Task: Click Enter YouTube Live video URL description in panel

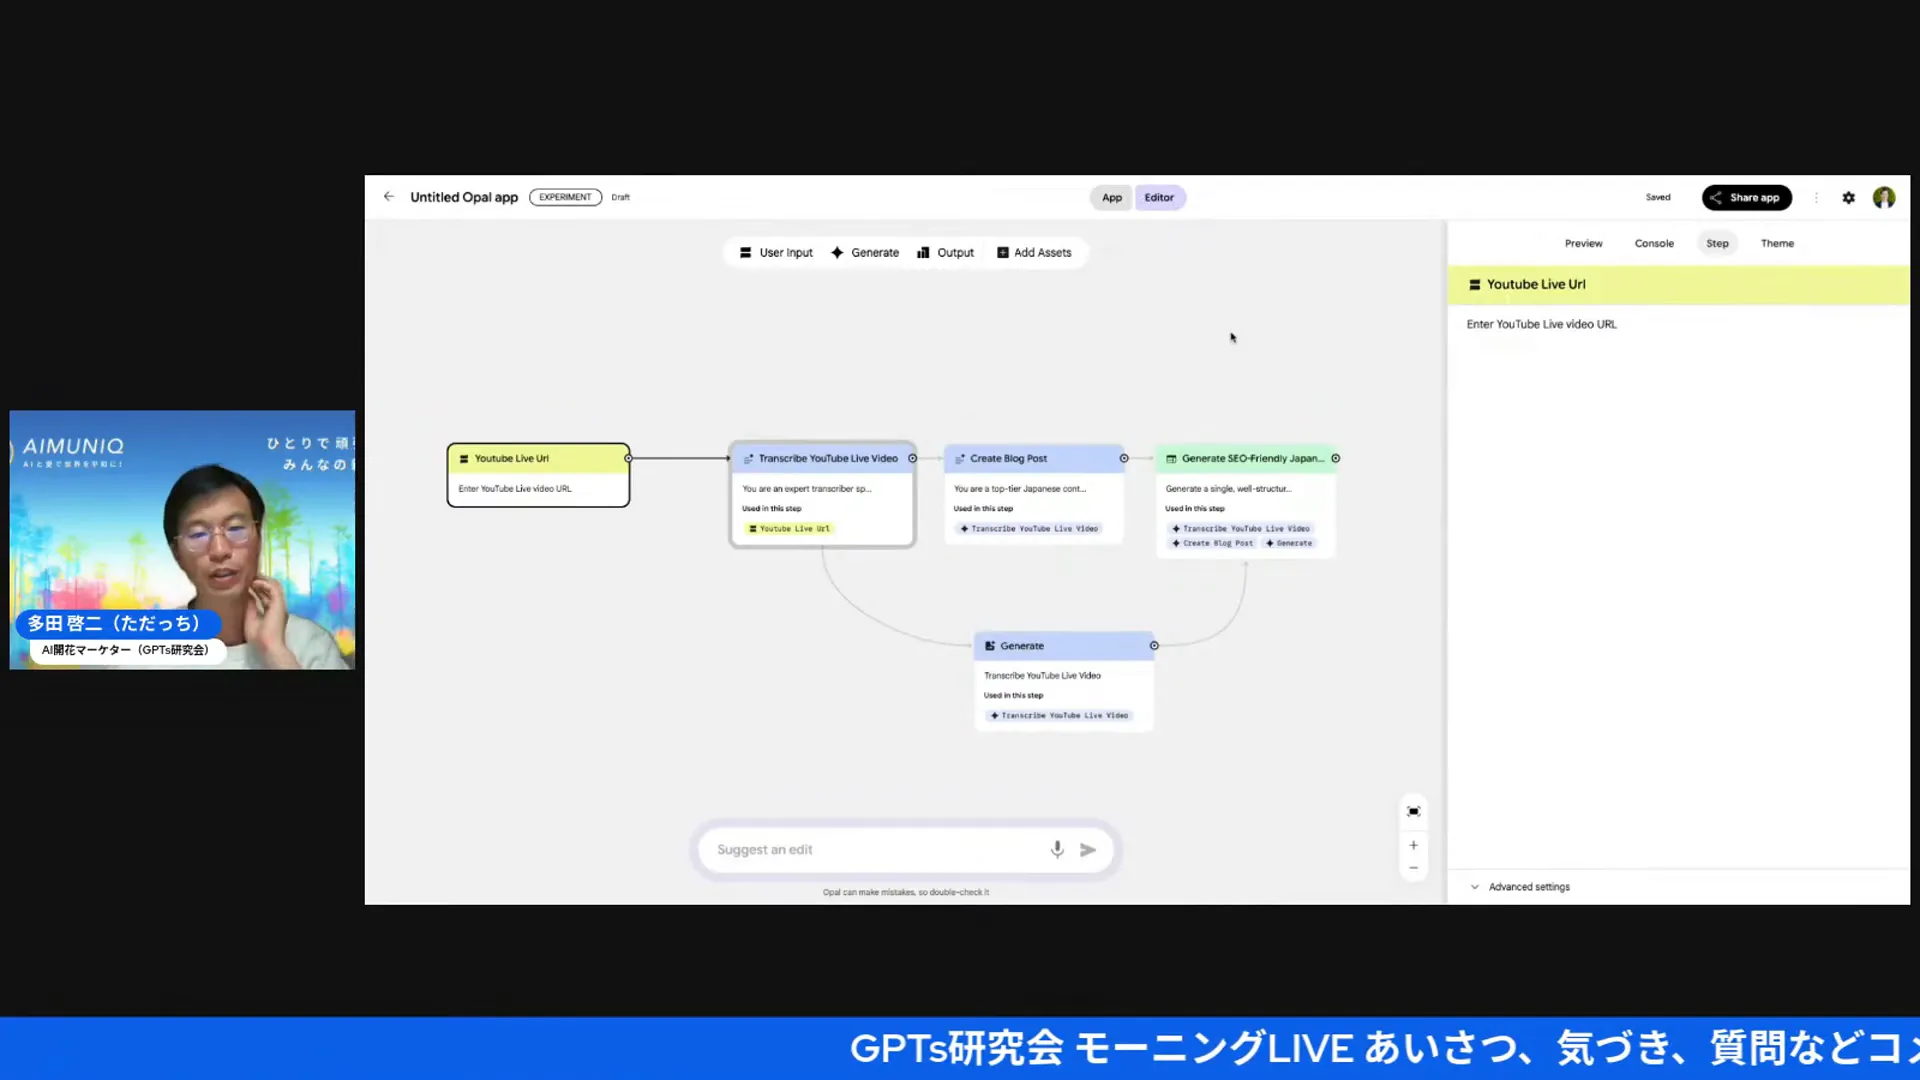Action: [1541, 325]
